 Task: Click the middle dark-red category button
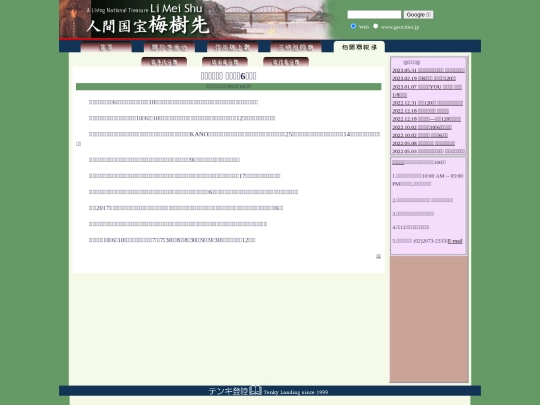pos(225,62)
